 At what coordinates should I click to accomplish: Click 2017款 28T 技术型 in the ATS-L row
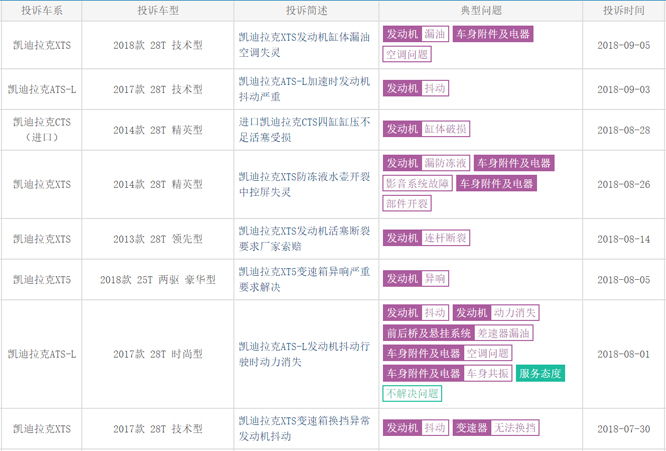pos(158,89)
